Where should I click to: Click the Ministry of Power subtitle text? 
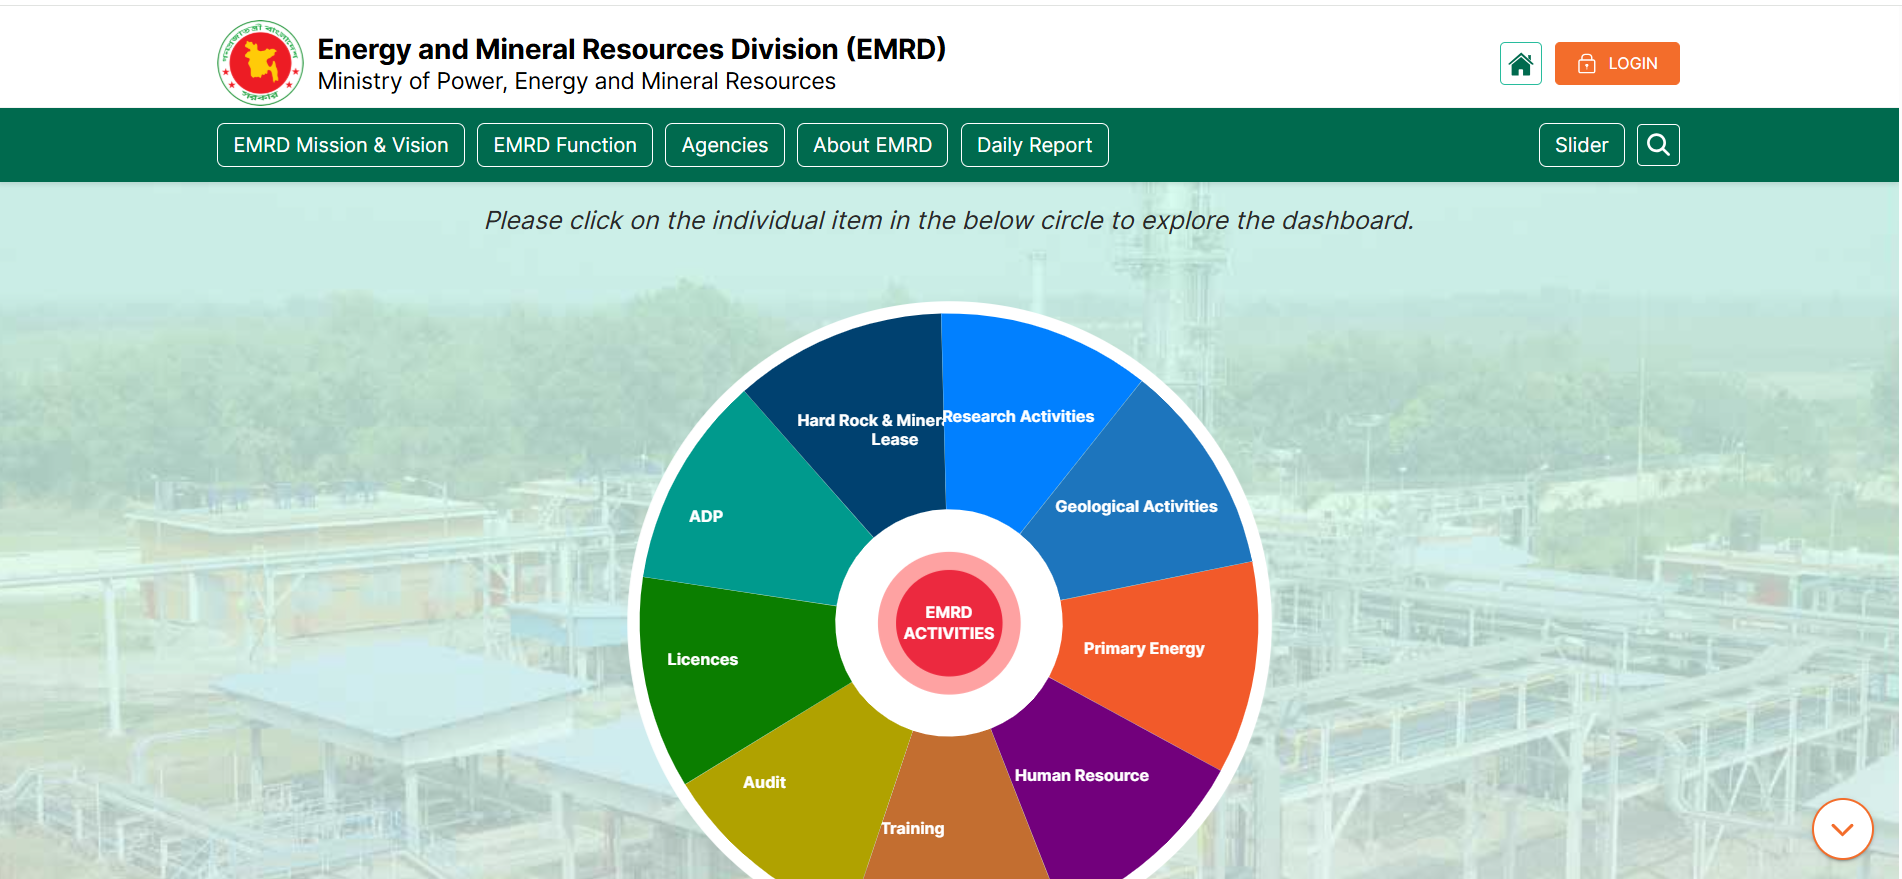(577, 82)
